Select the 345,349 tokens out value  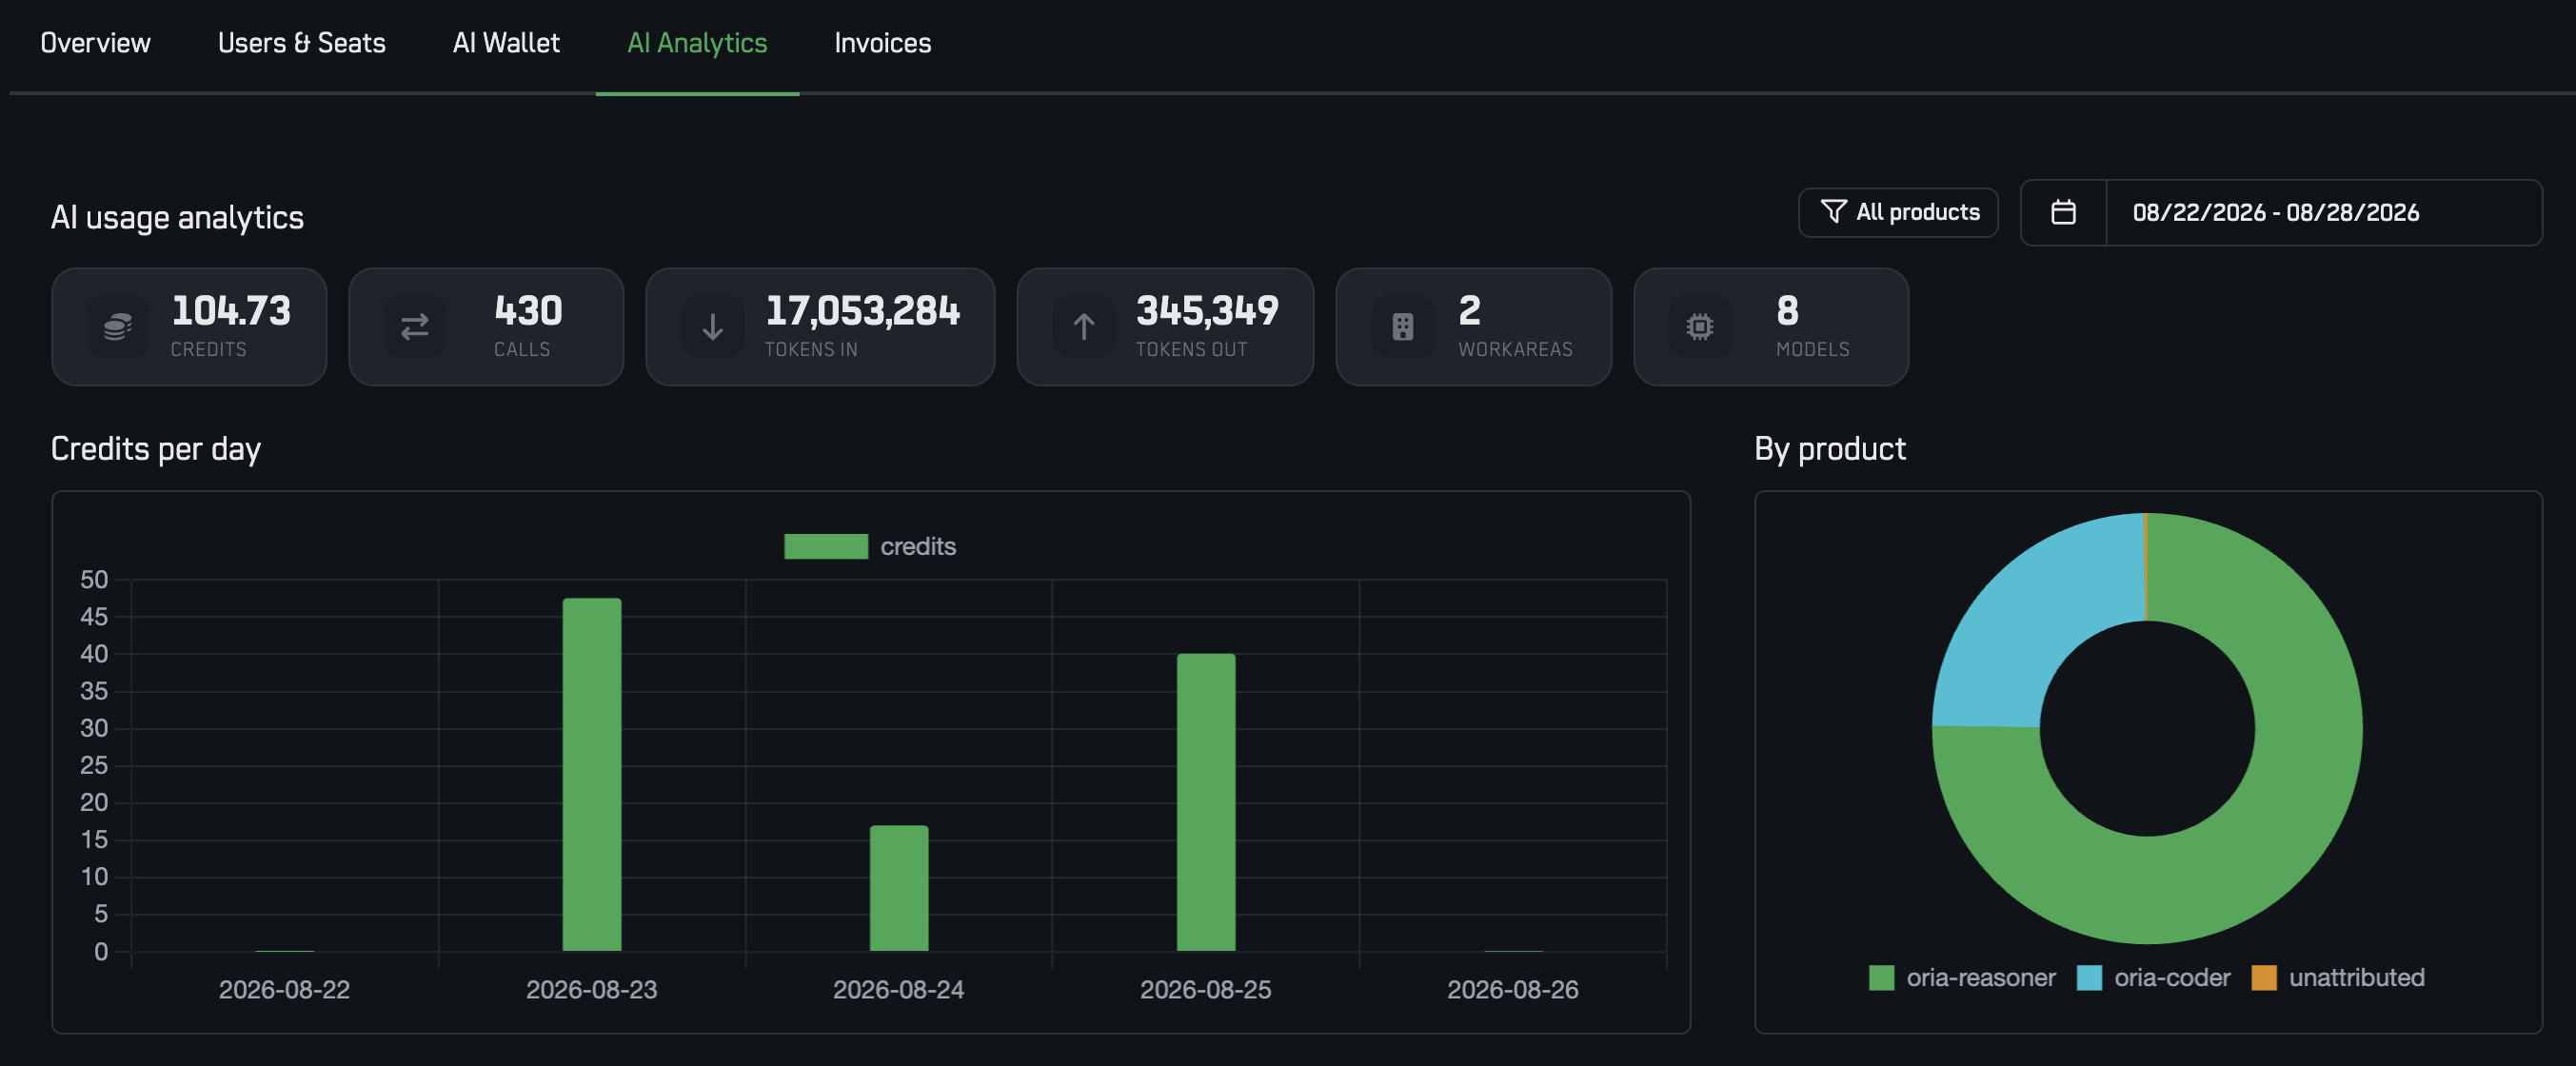point(1207,311)
